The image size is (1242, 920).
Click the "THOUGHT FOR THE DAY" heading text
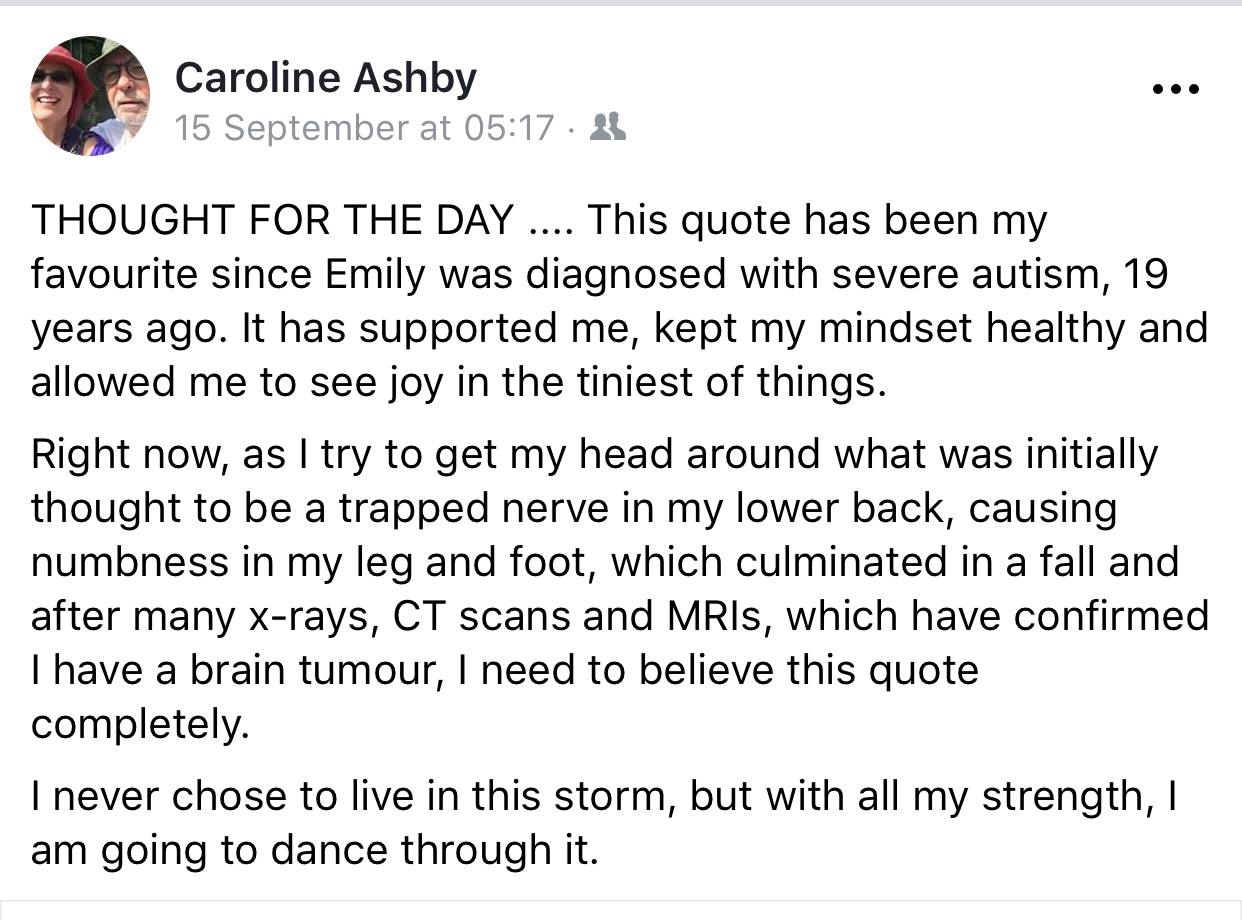[273, 220]
